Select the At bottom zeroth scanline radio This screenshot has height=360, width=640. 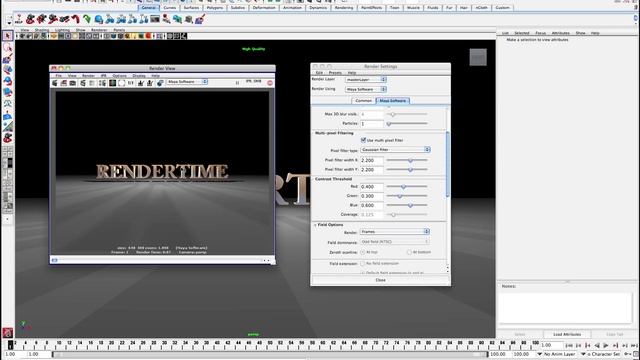pos(409,252)
